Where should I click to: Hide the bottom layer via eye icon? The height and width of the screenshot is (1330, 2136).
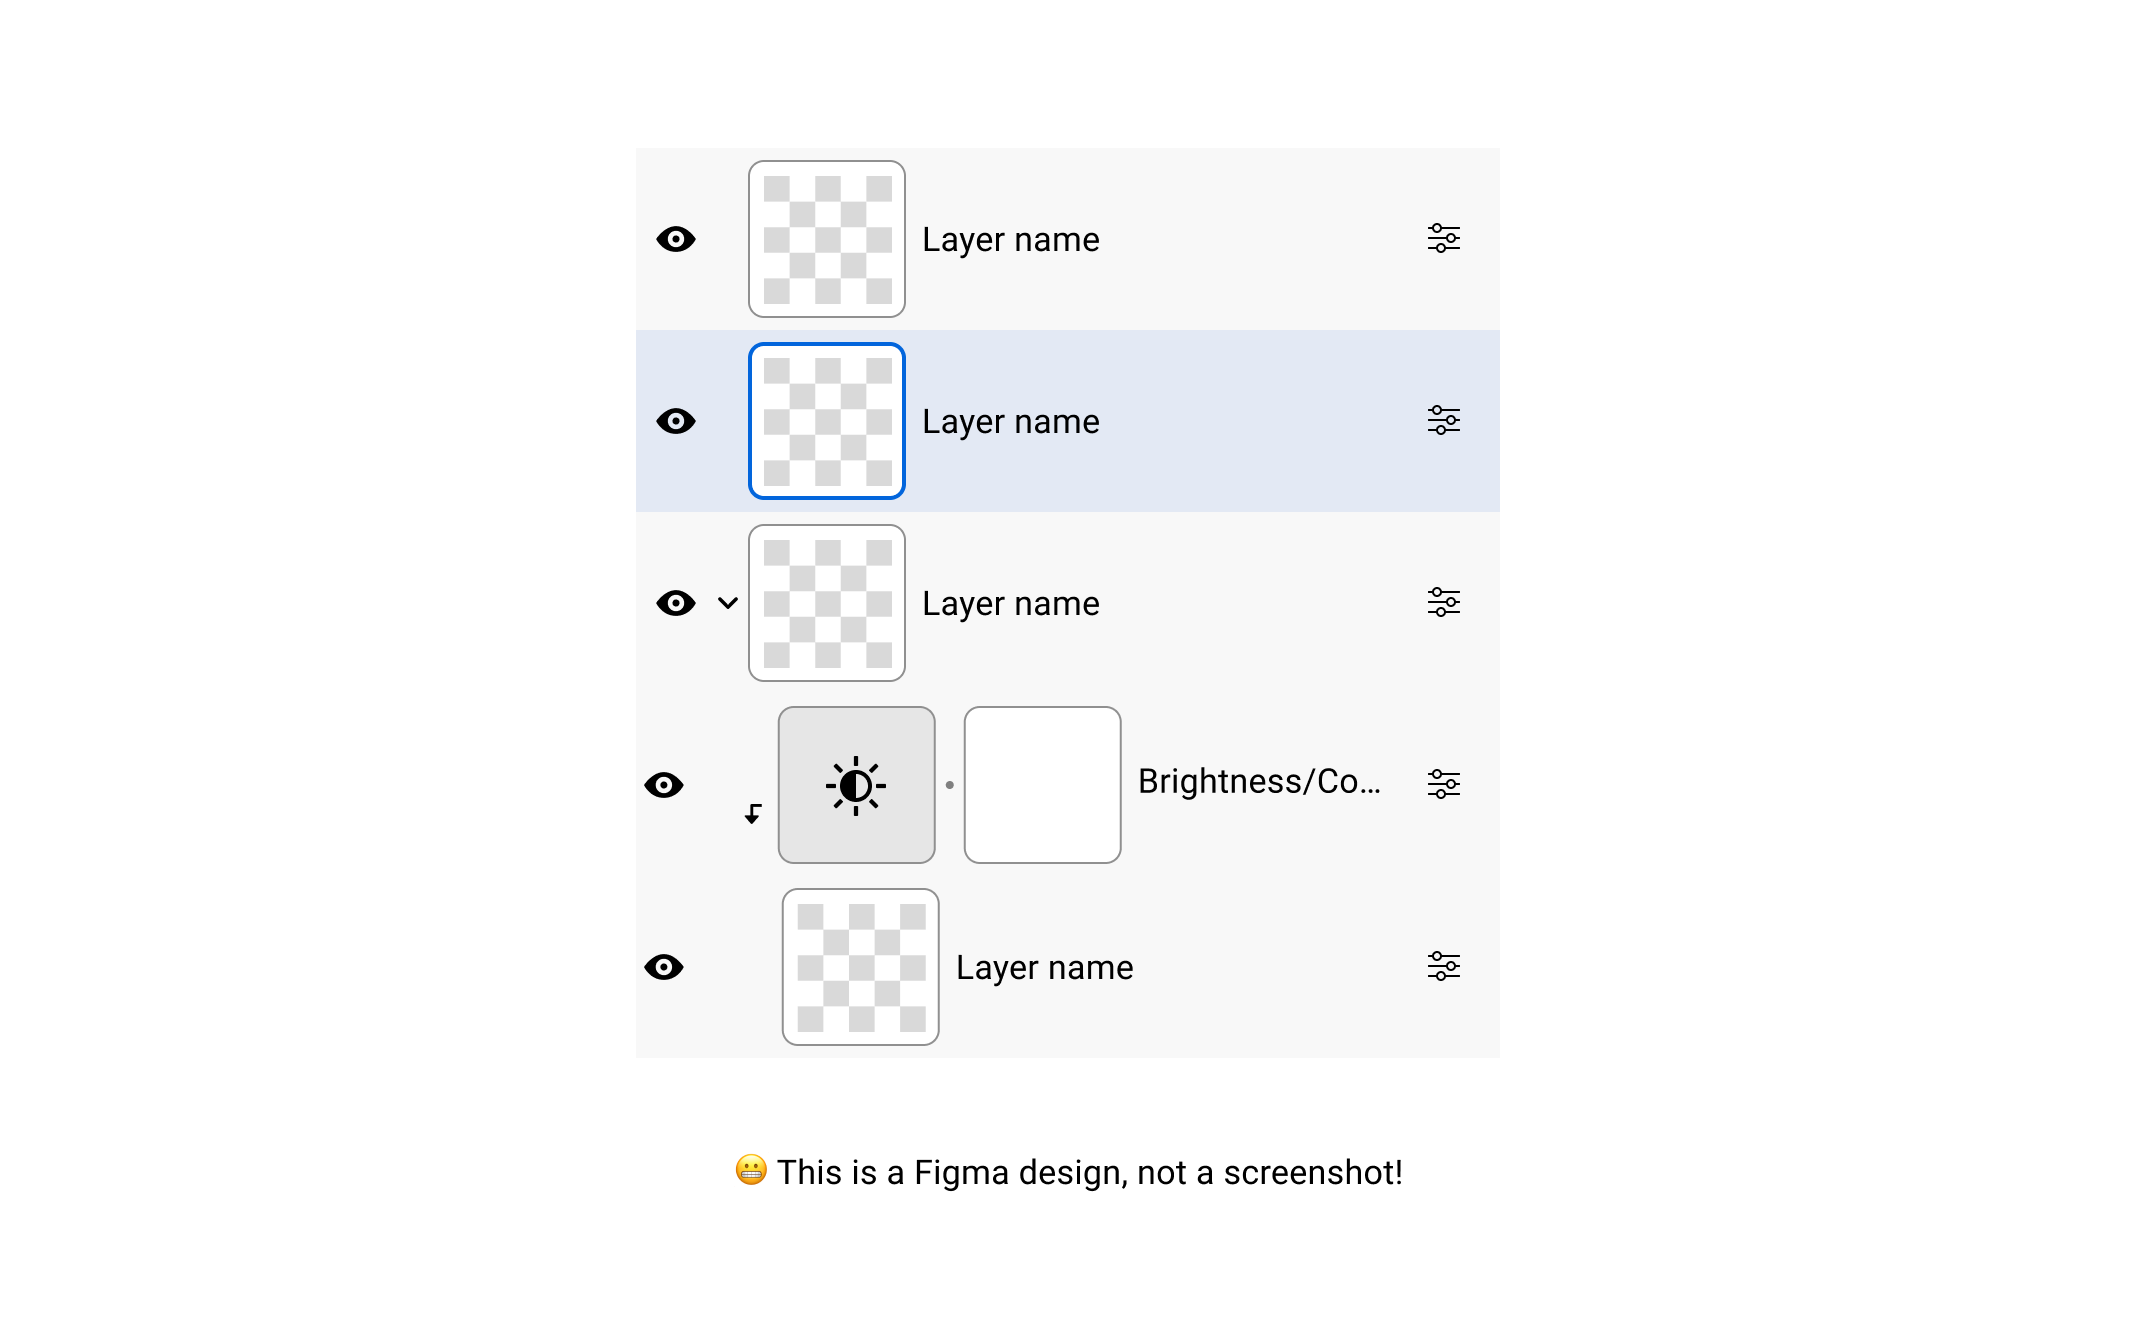pyautogui.click(x=664, y=967)
